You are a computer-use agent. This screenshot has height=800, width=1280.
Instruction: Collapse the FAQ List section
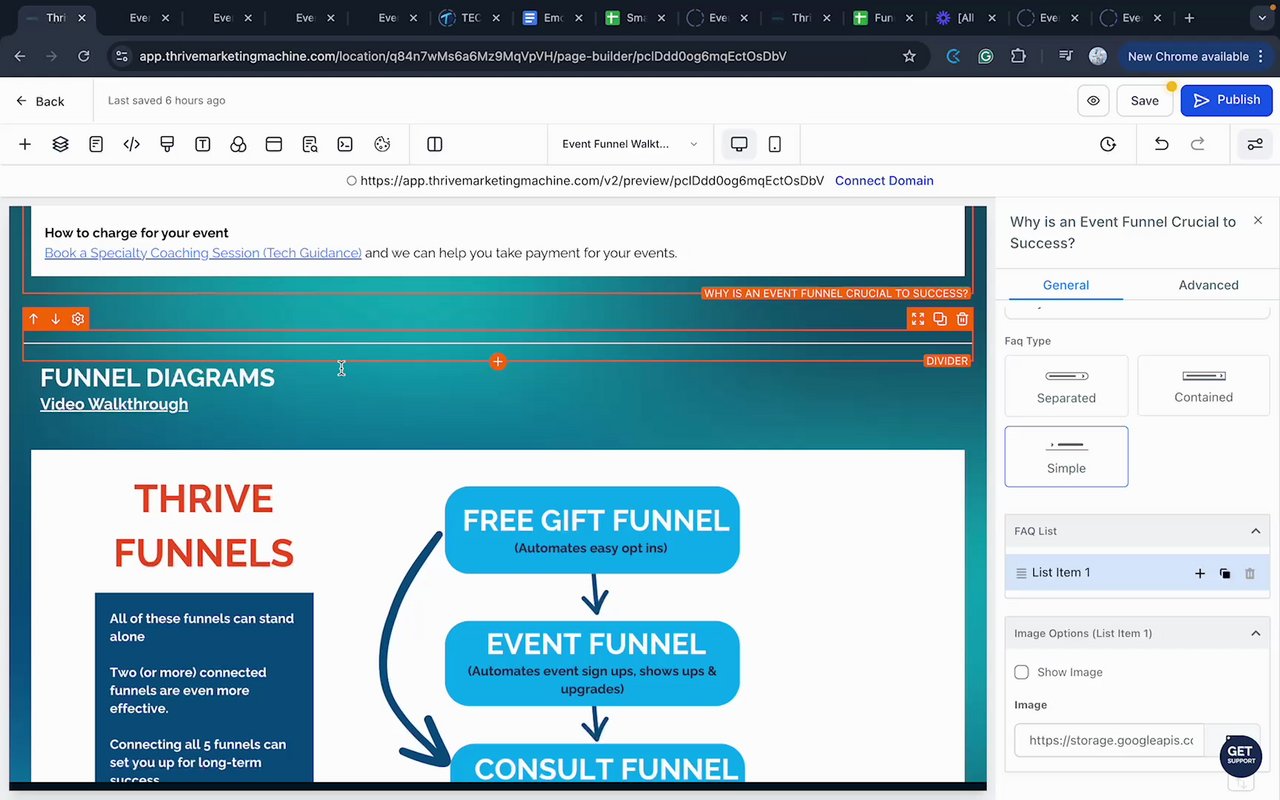coord(1256,531)
